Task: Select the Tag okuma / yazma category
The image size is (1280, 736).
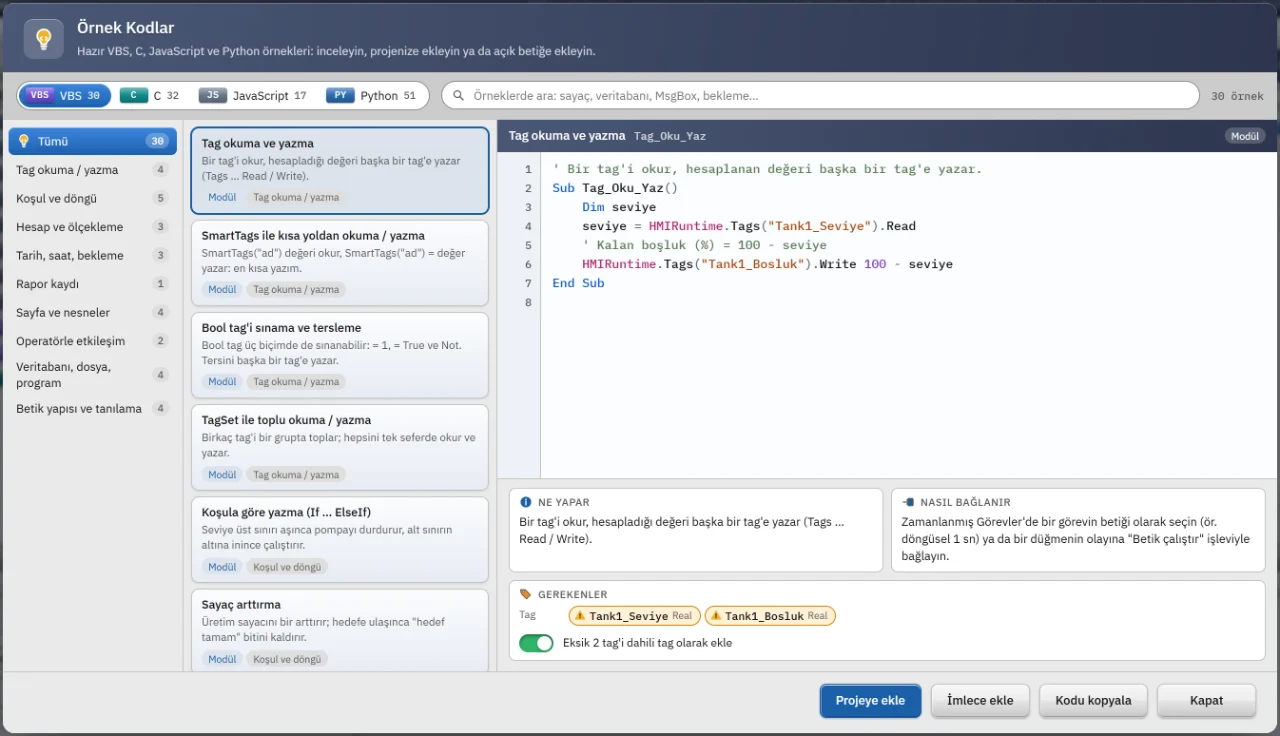Action: tap(93, 170)
